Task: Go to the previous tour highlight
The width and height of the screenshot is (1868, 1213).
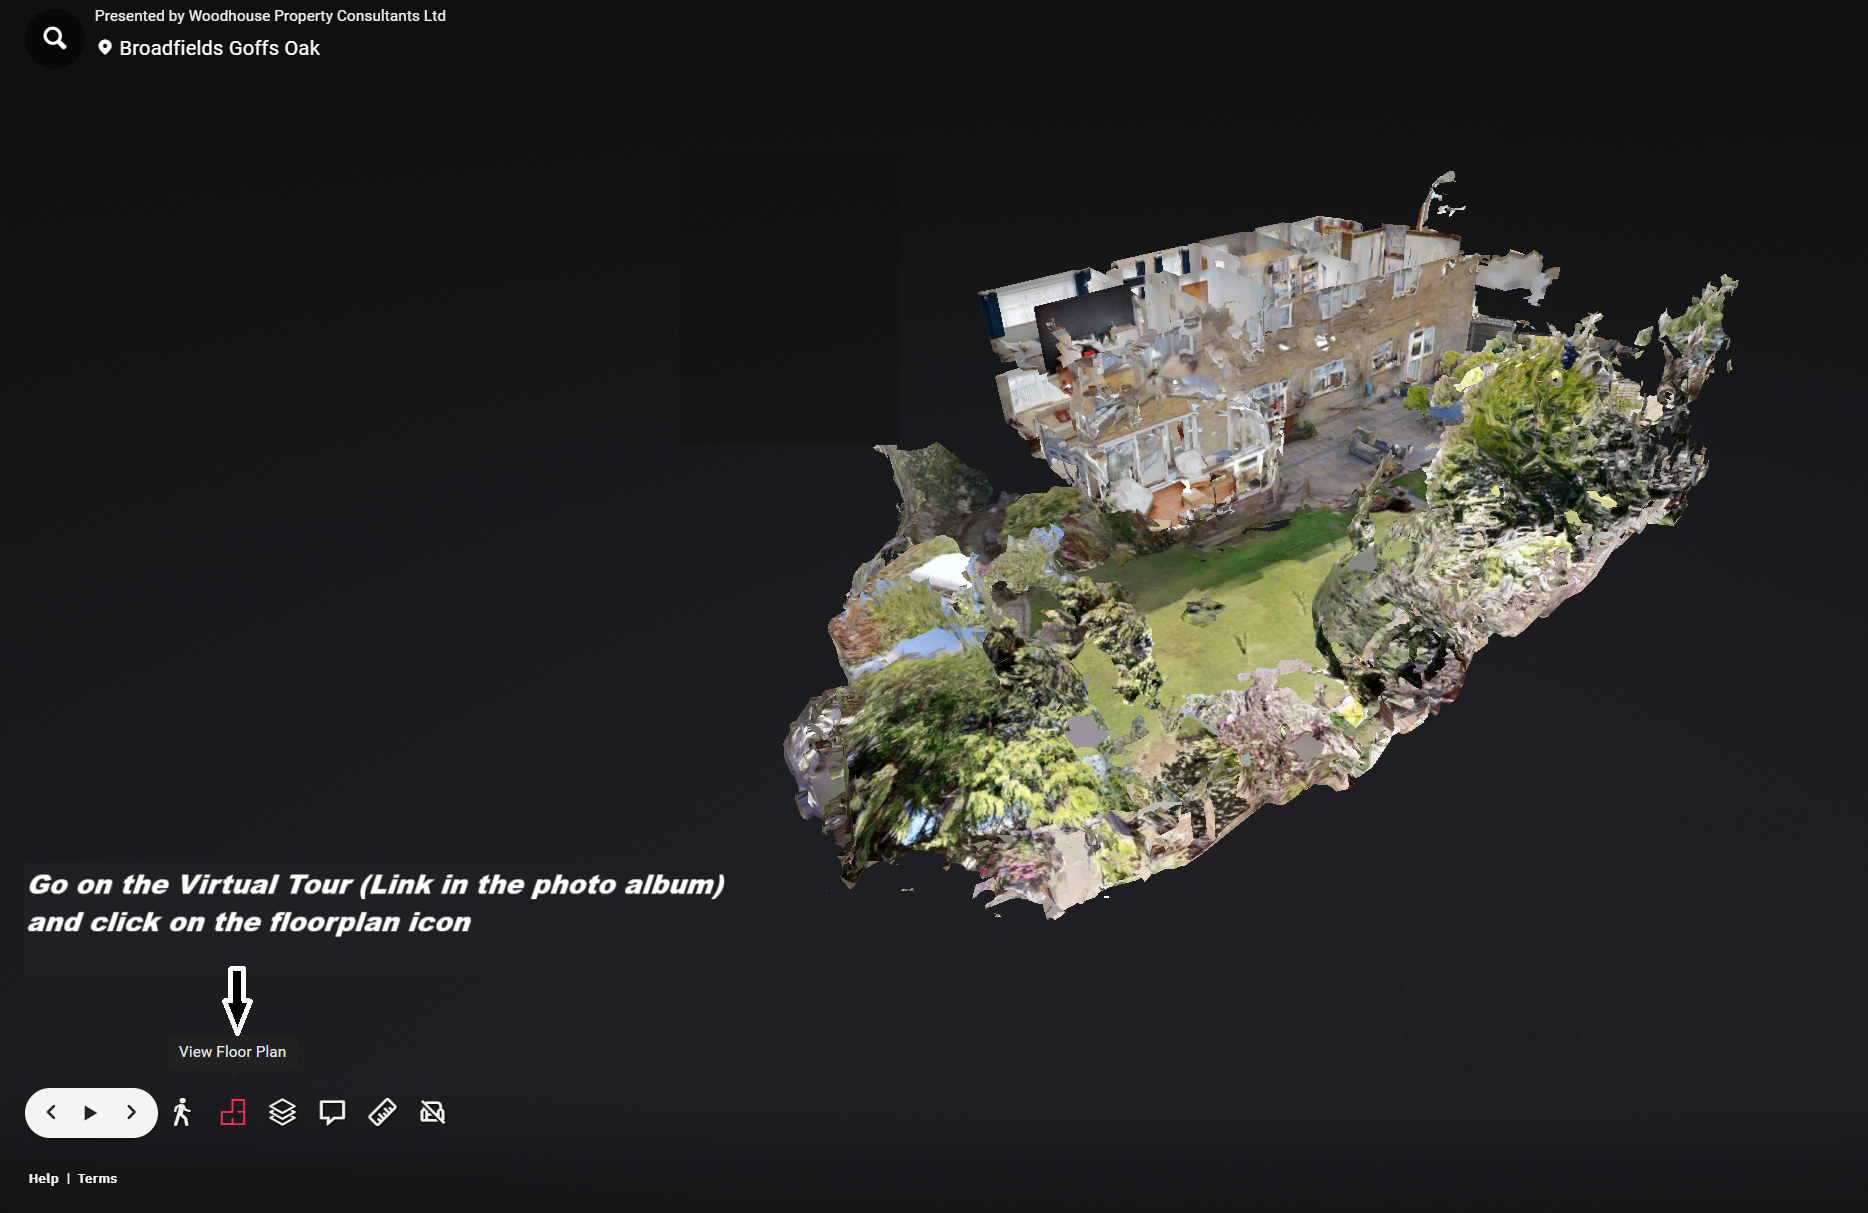Action: coord(51,1113)
